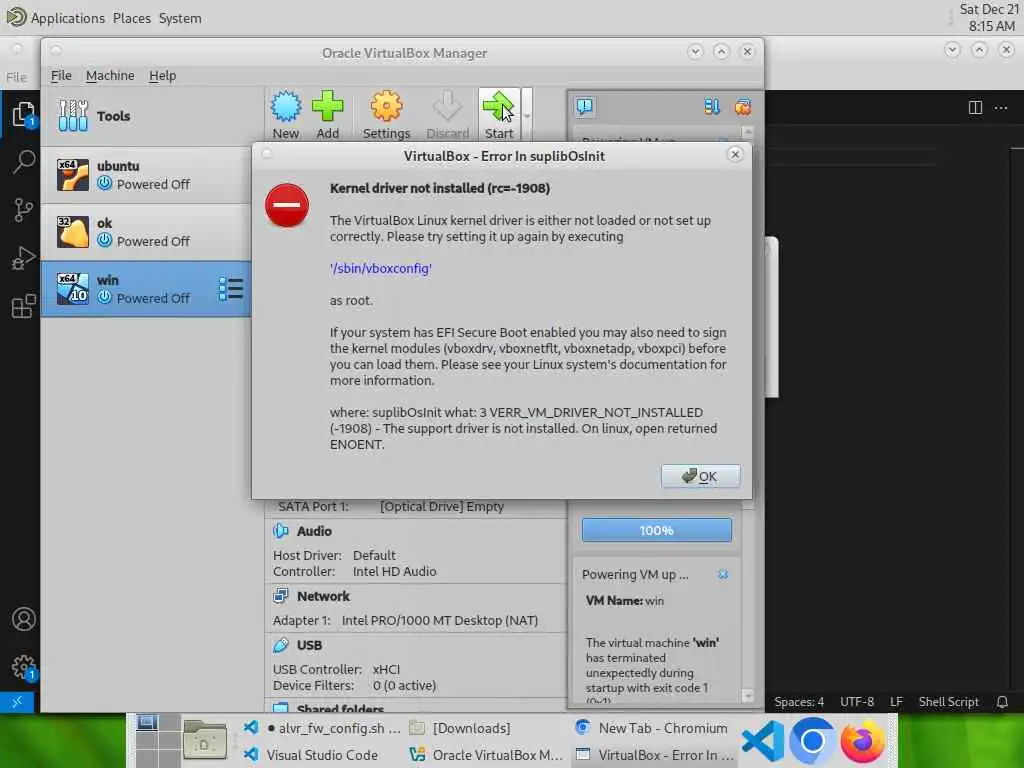Click OK in the VirtualBox error dialog
The image size is (1024, 768).
(700, 476)
